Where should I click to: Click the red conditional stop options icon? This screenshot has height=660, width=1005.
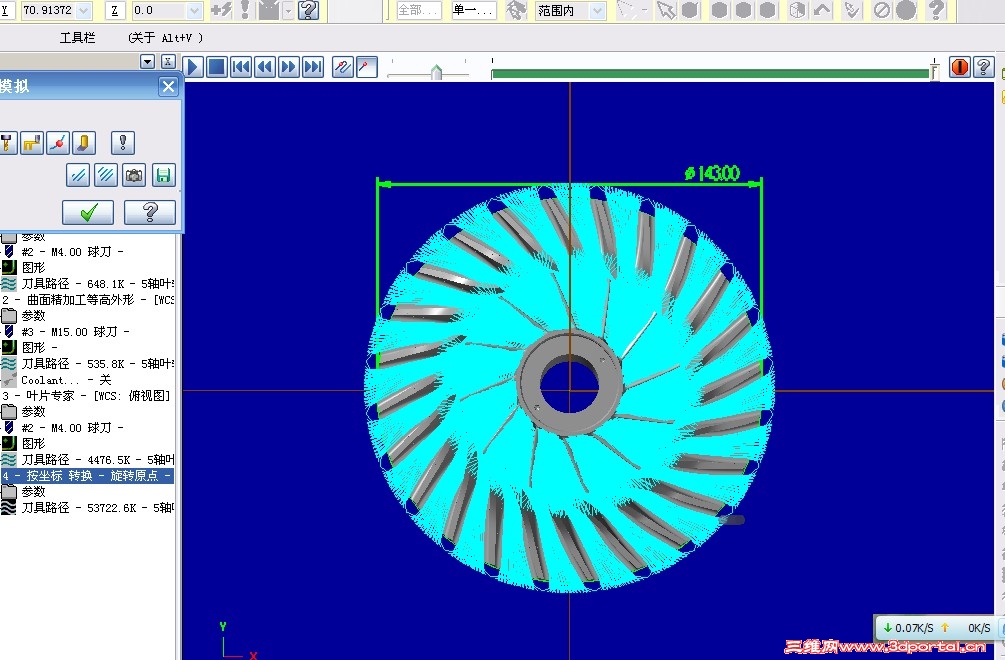pos(959,67)
